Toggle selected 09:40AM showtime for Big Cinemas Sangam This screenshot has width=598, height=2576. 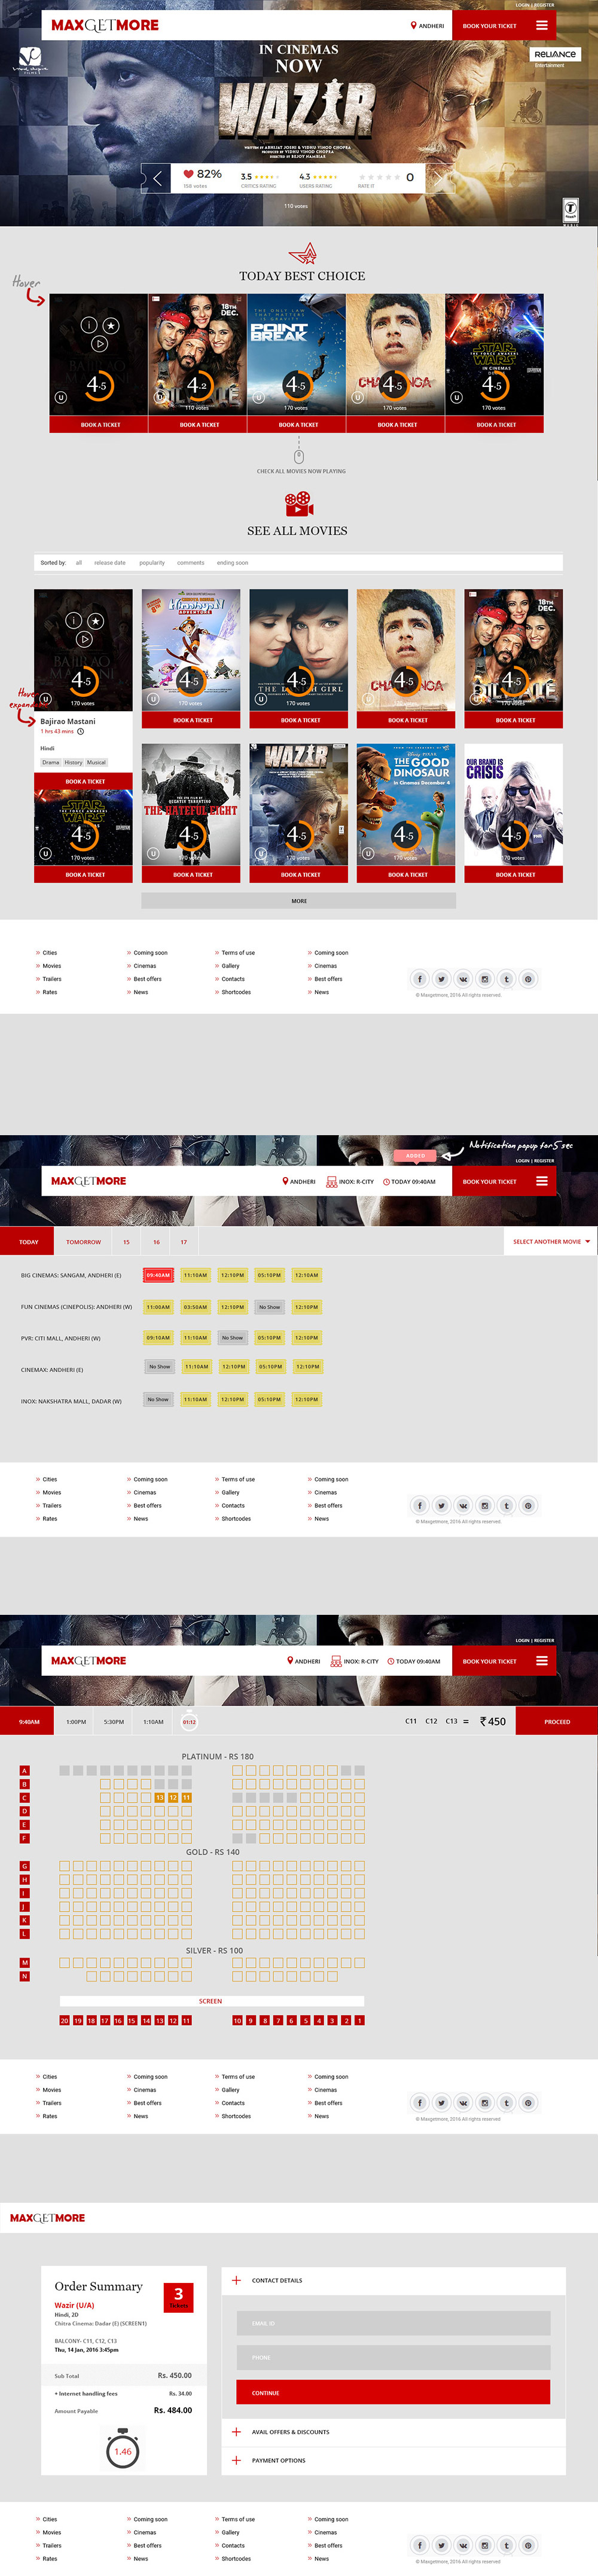click(159, 1275)
